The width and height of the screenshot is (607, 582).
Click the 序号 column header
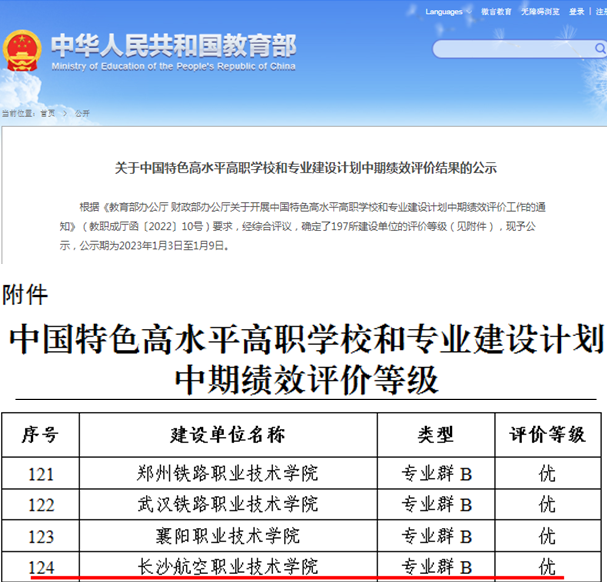pyautogui.click(x=41, y=435)
